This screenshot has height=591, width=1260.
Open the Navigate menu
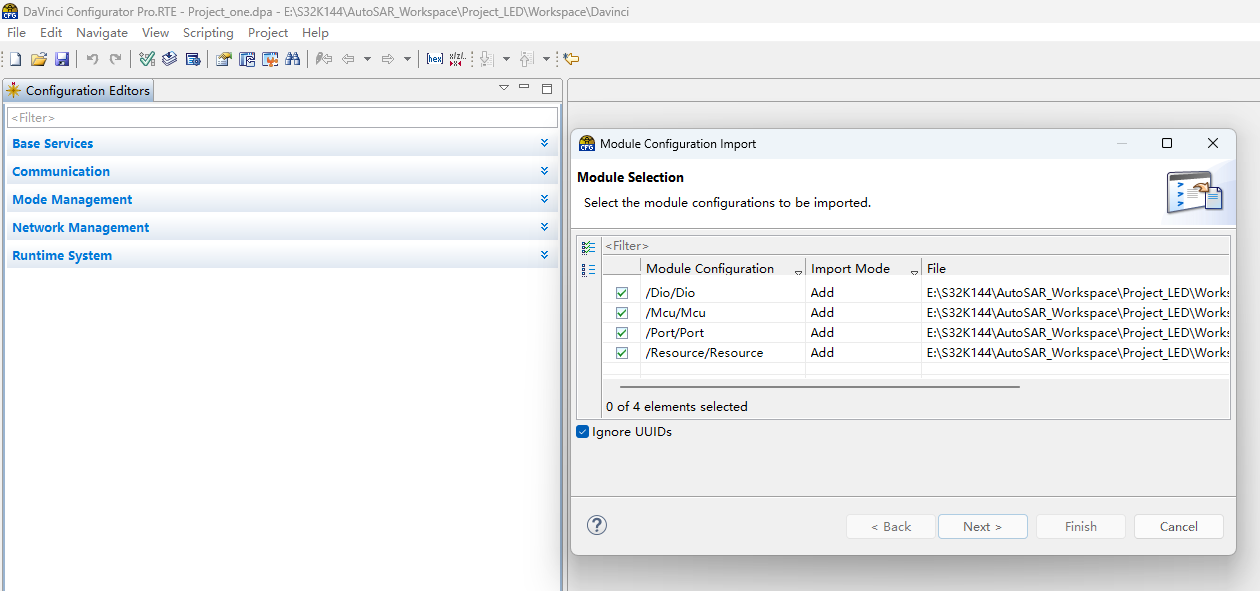pos(102,33)
